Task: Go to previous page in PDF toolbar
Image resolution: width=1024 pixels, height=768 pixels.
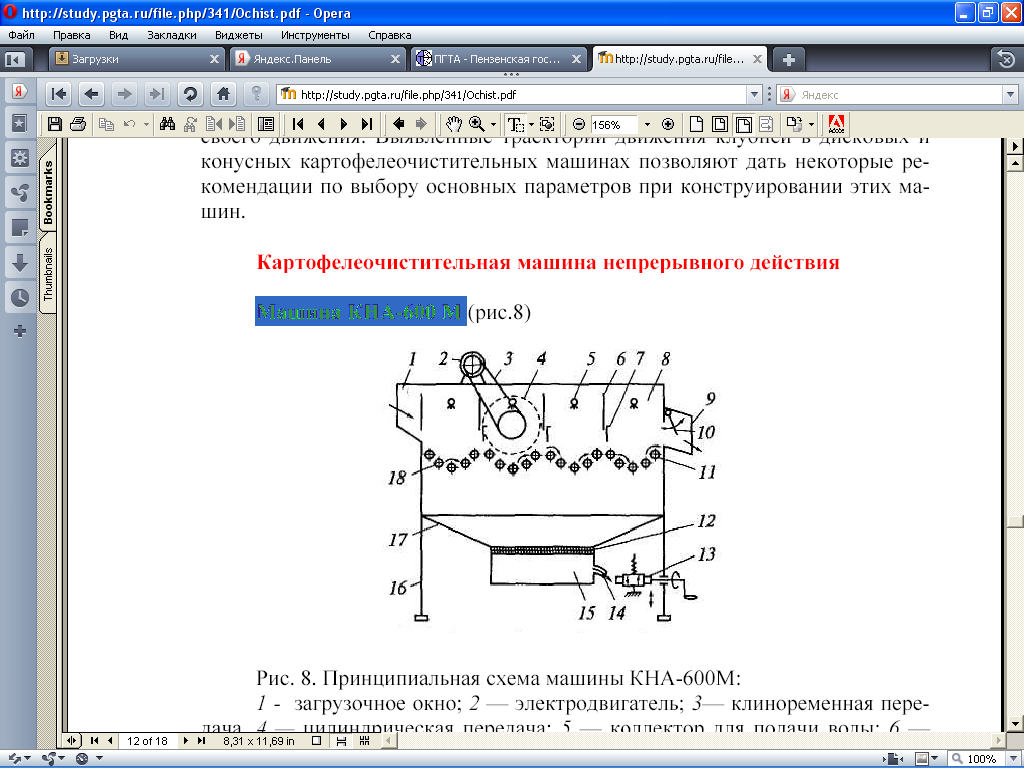Action: (321, 124)
